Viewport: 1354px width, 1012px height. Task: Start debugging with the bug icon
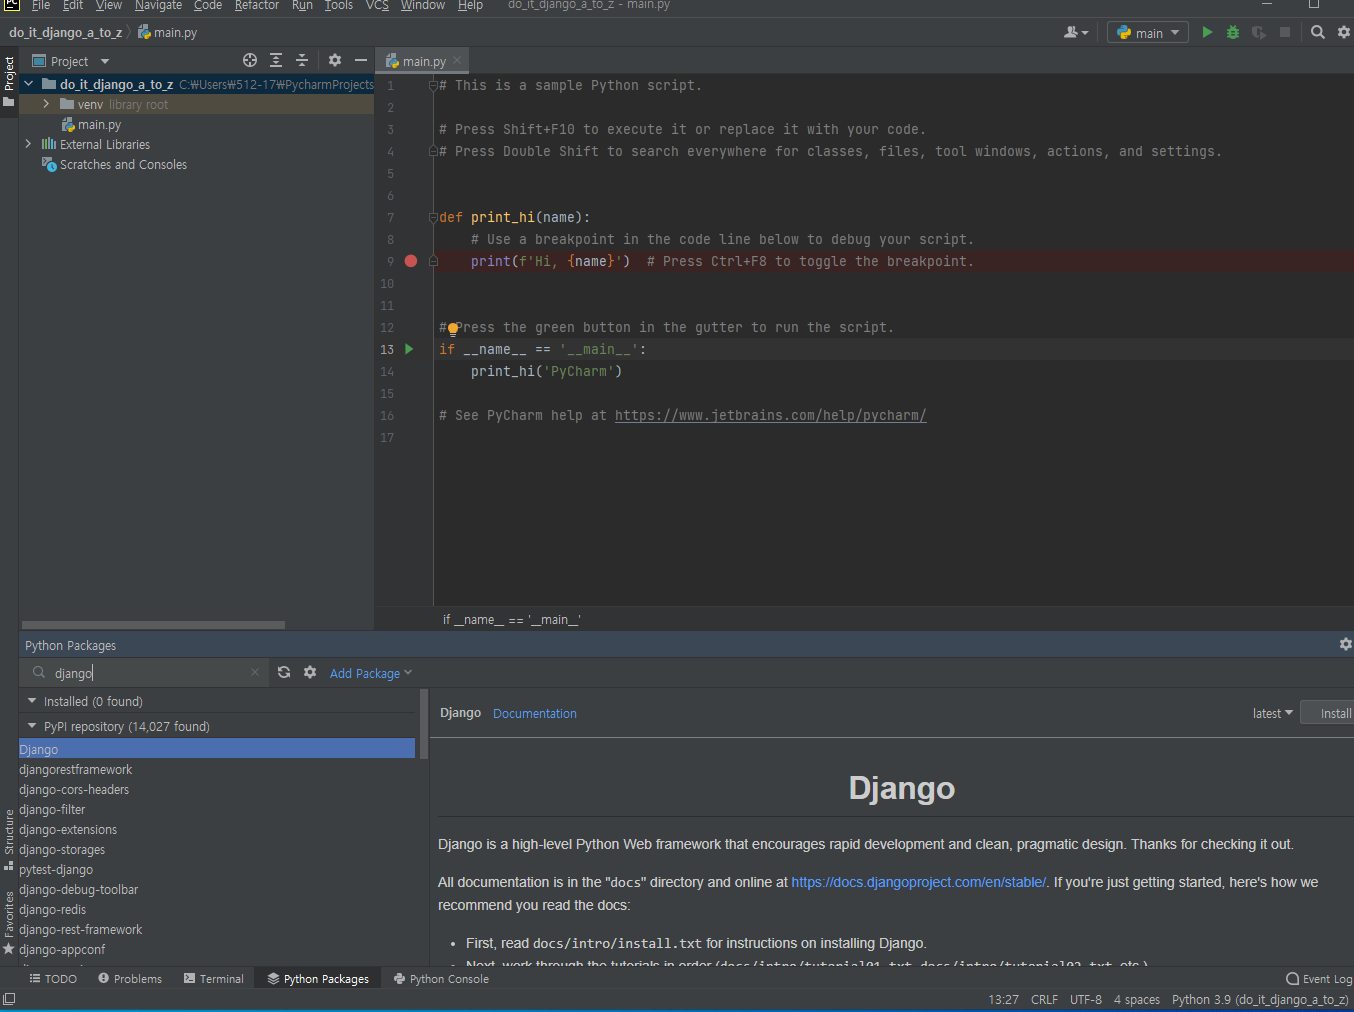(x=1233, y=33)
